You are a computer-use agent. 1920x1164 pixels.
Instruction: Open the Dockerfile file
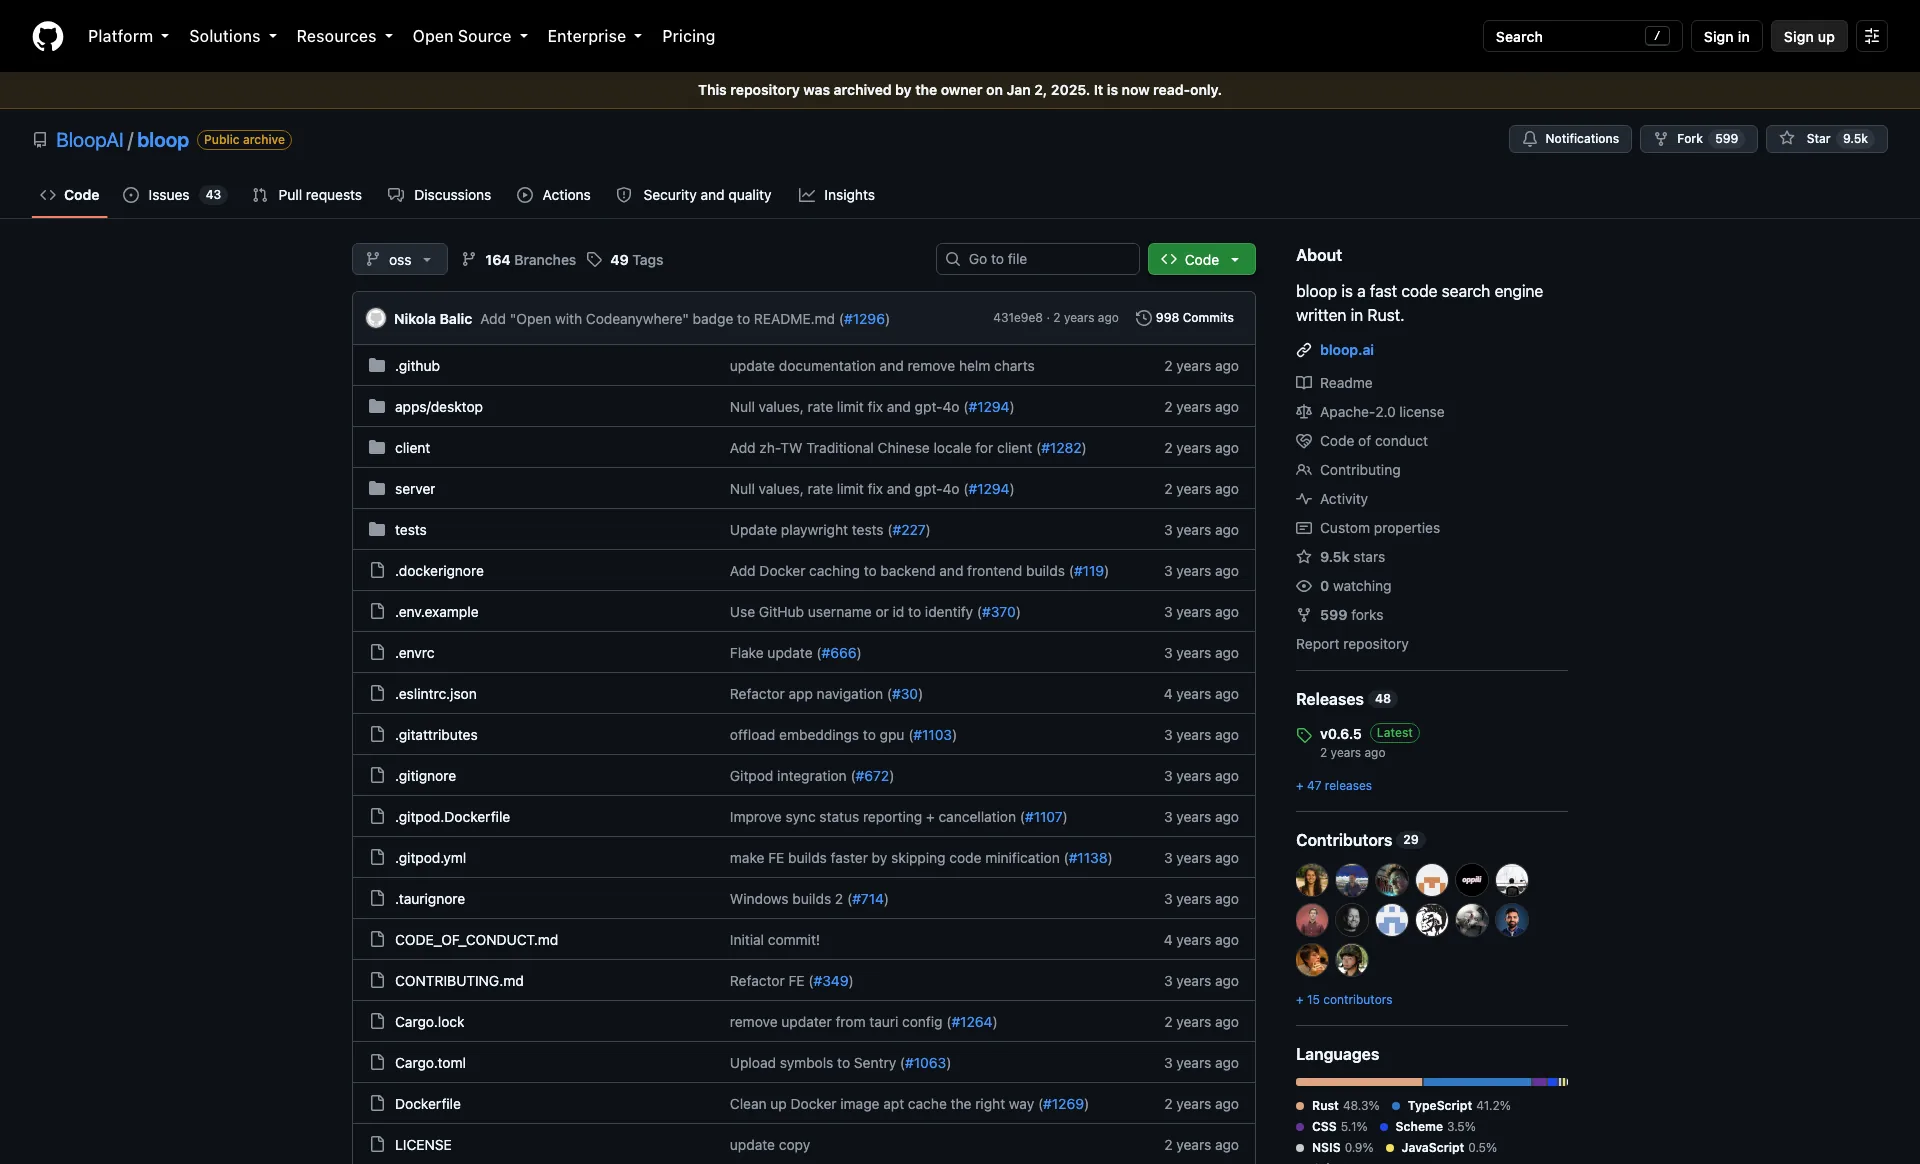[x=427, y=1104]
